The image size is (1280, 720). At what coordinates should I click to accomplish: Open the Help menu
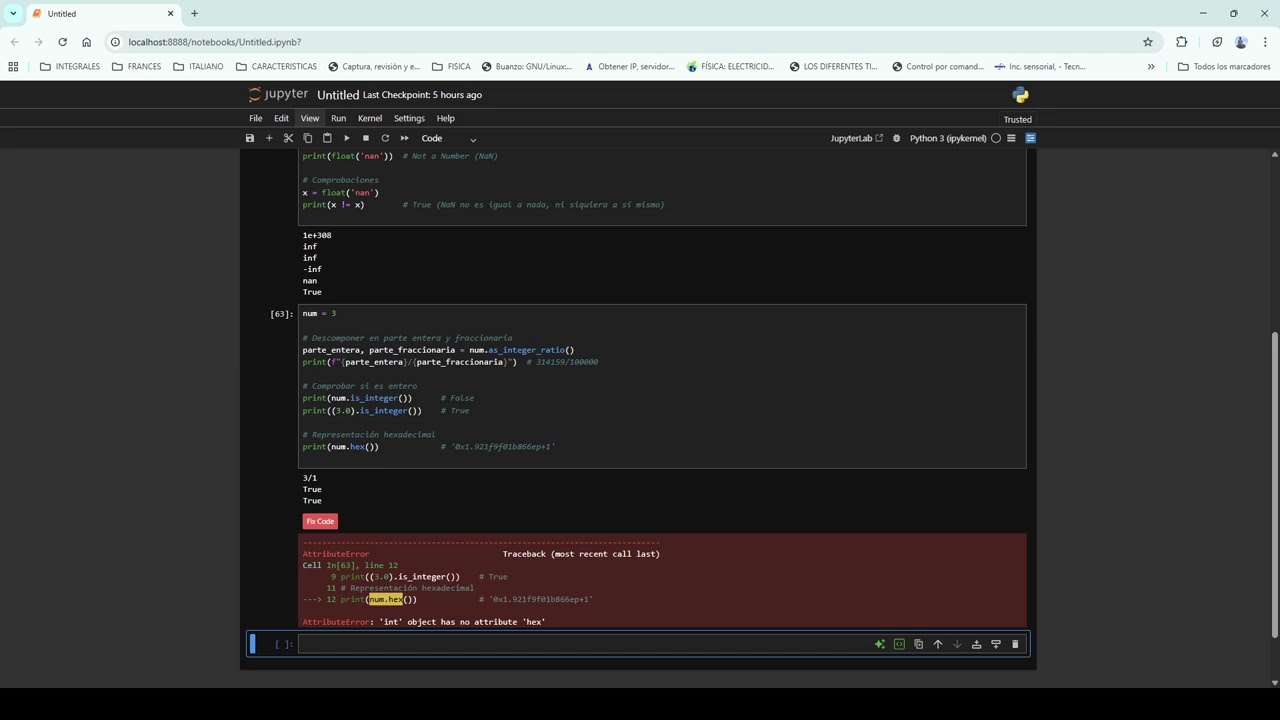[446, 118]
